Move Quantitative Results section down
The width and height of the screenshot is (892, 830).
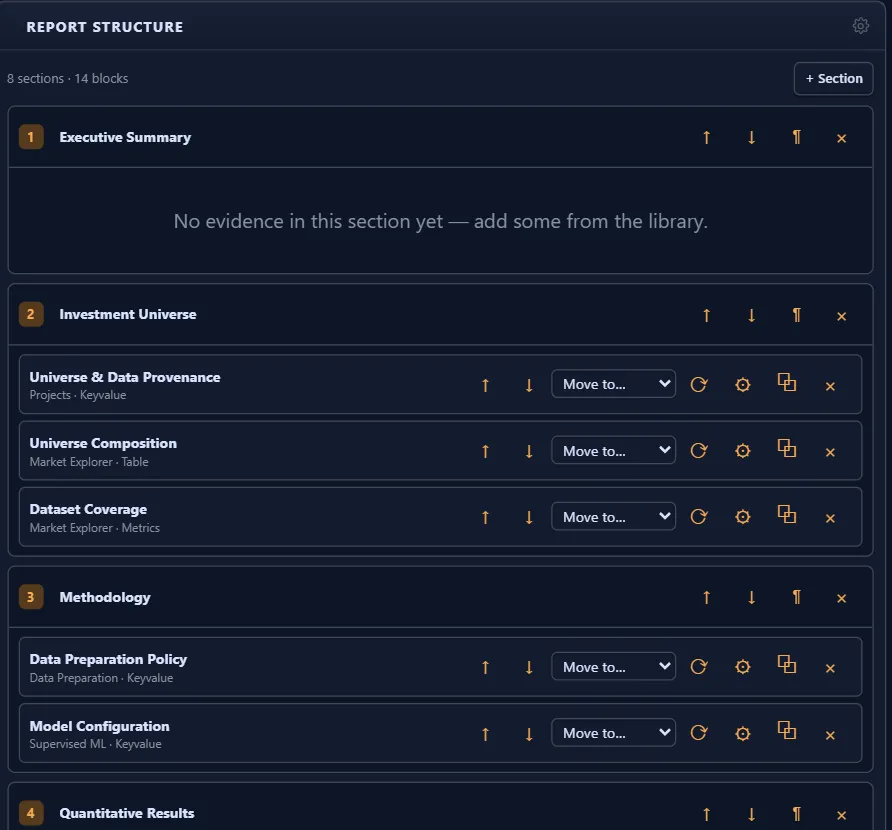pos(751,815)
